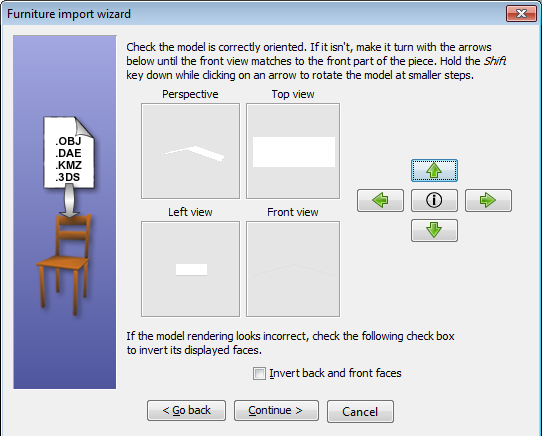The height and width of the screenshot is (436, 542).
Task: Click the 'Front view' label
Action: 293,212
